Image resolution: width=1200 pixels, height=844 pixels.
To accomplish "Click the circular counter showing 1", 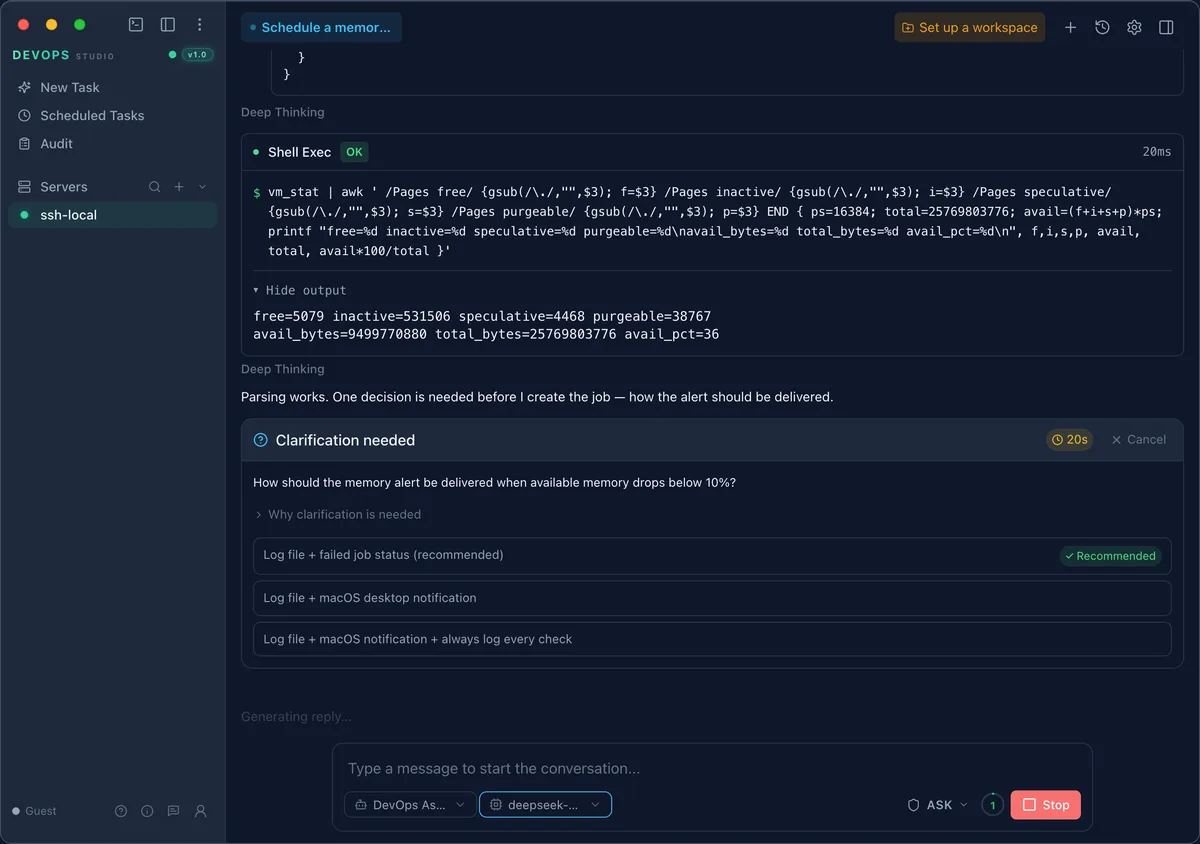I will [x=992, y=805].
